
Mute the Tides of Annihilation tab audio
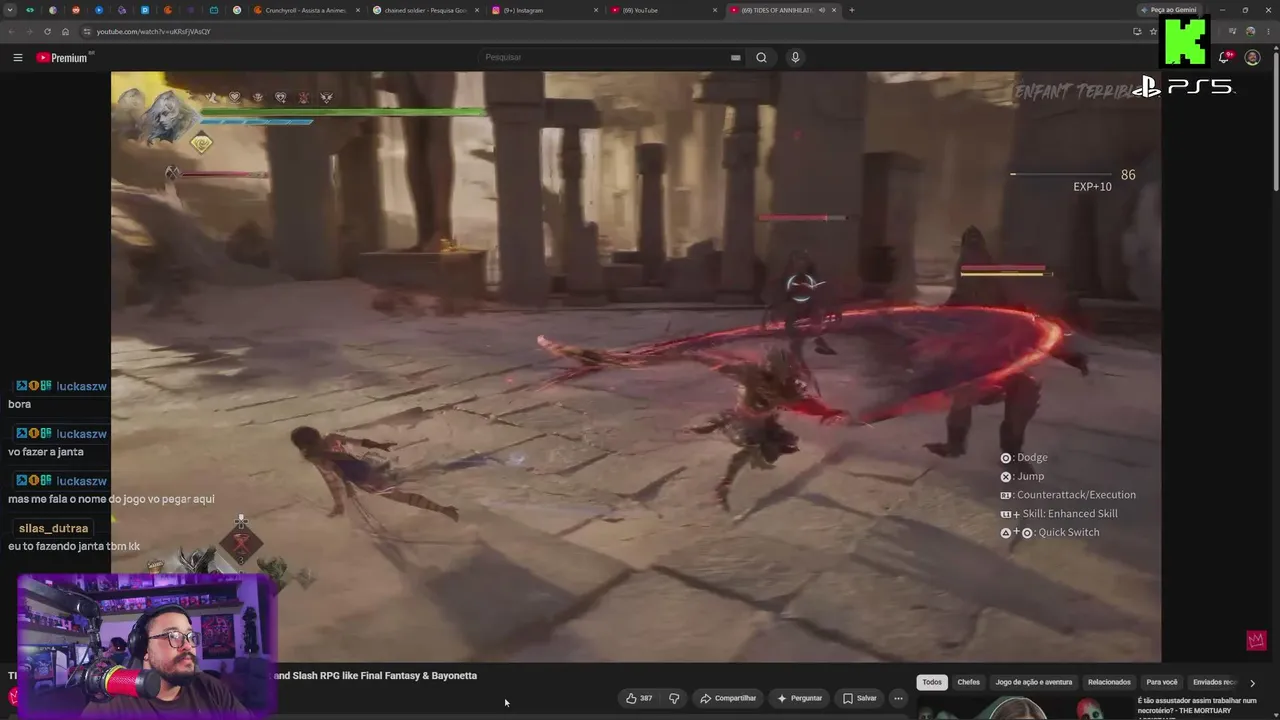822,10
